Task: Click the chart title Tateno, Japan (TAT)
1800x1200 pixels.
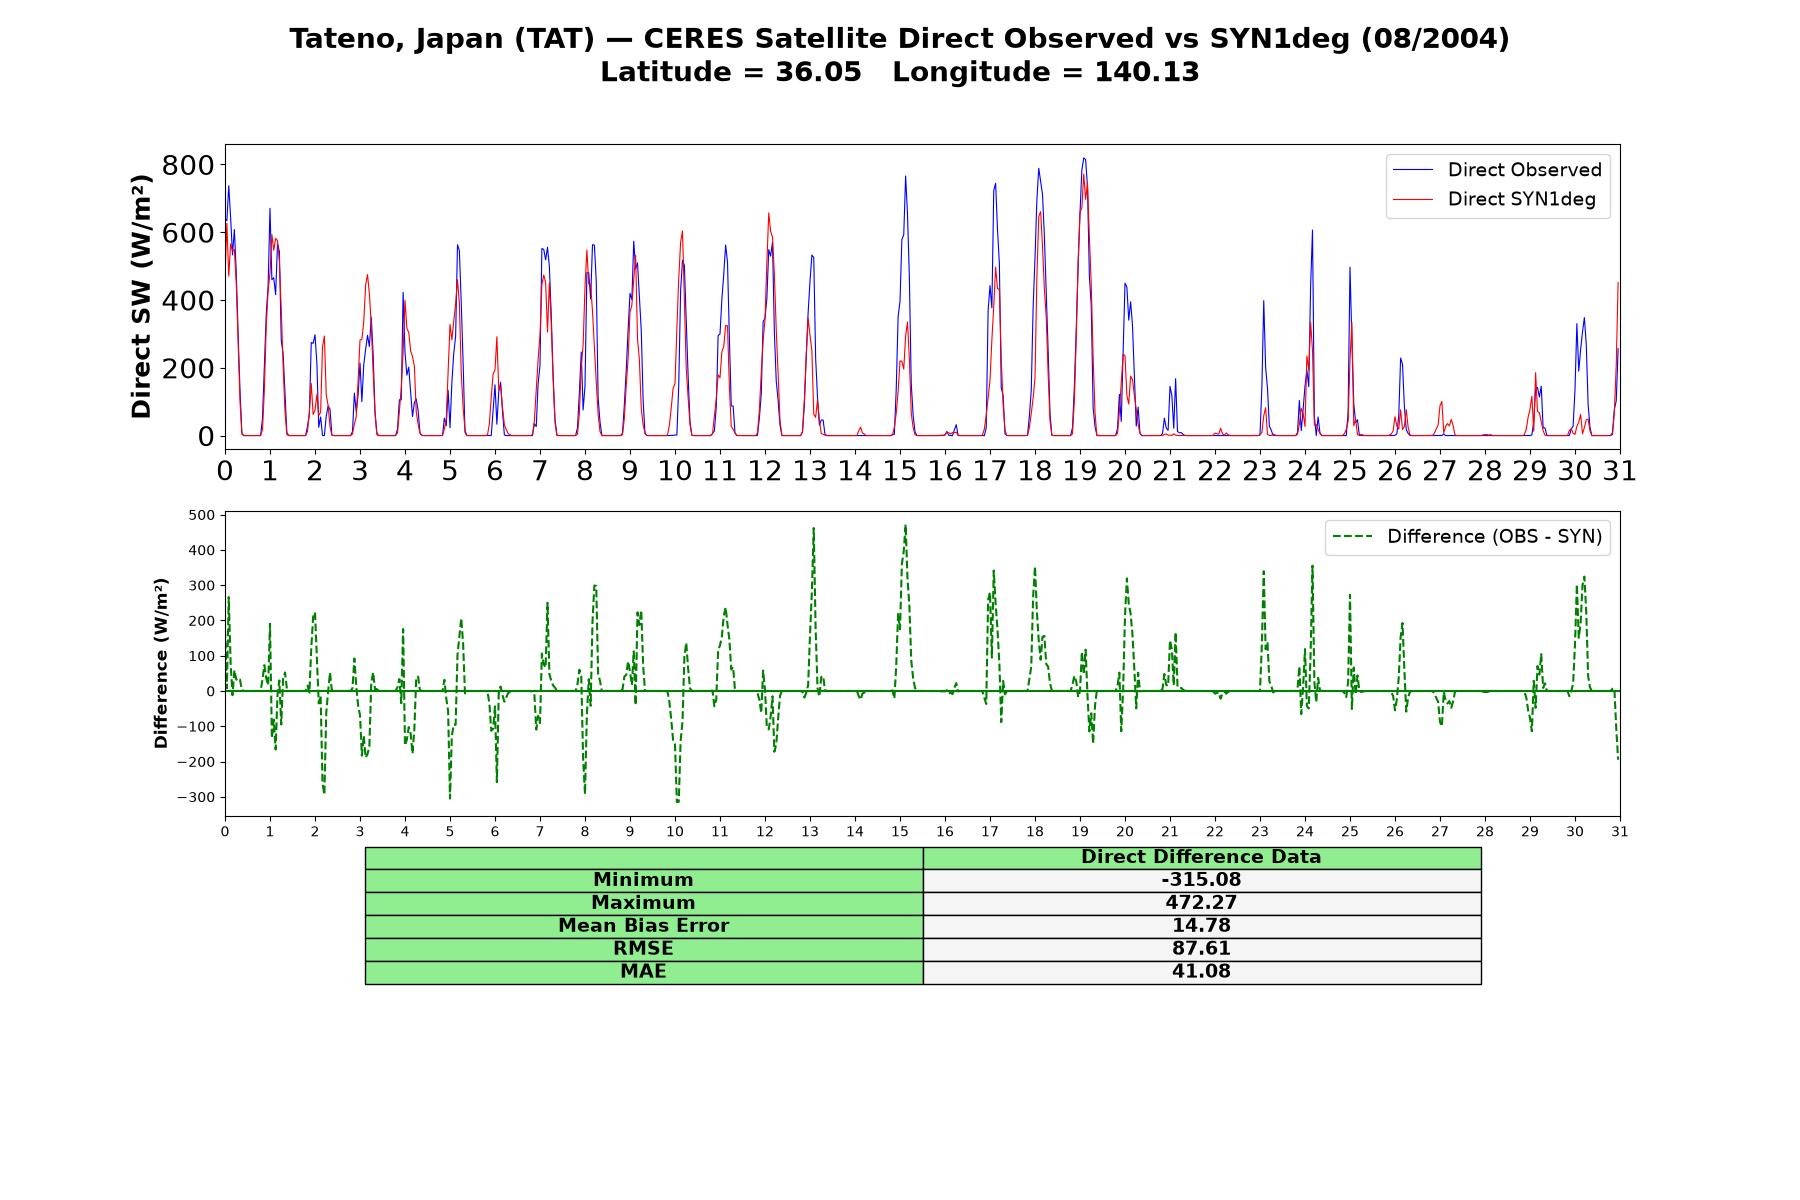Action: click(x=442, y=39)
